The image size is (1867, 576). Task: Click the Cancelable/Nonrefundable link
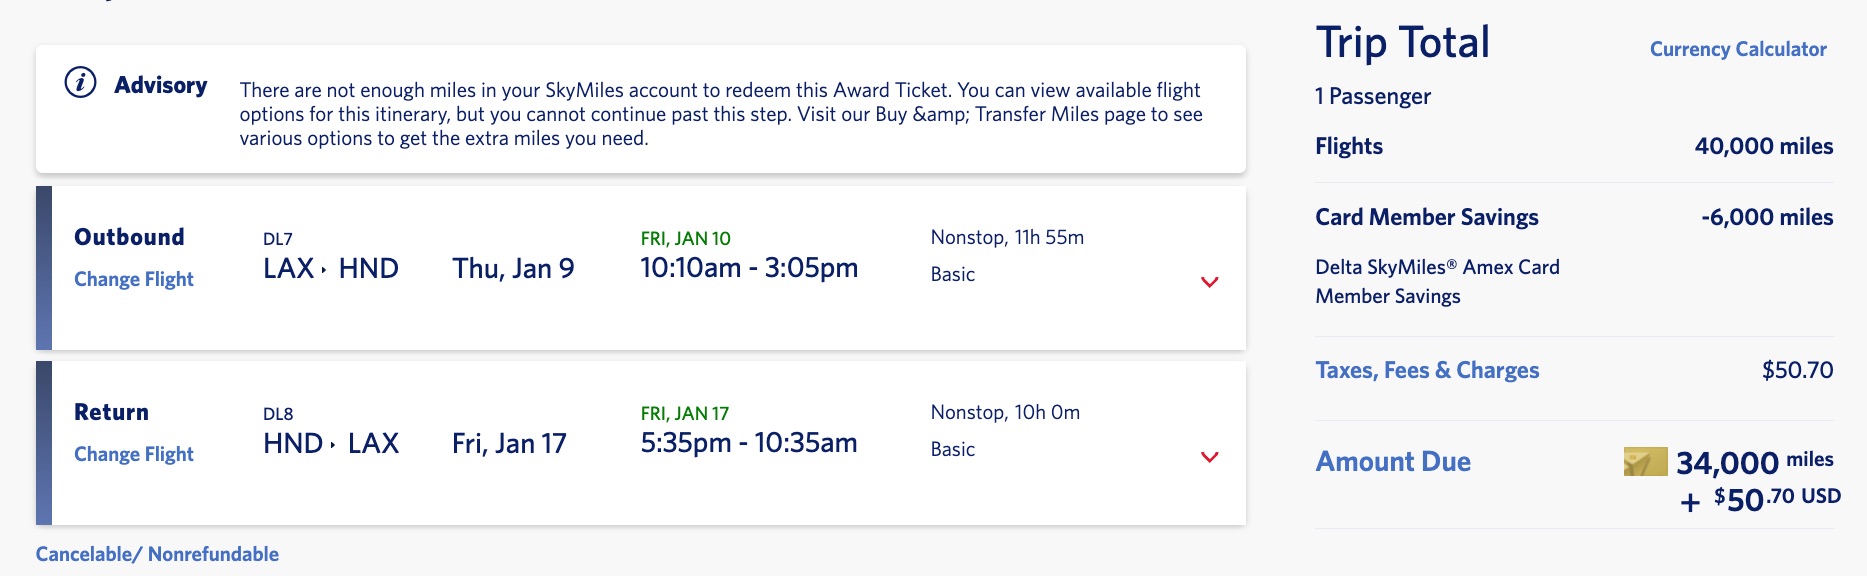(x=156, y=553)
